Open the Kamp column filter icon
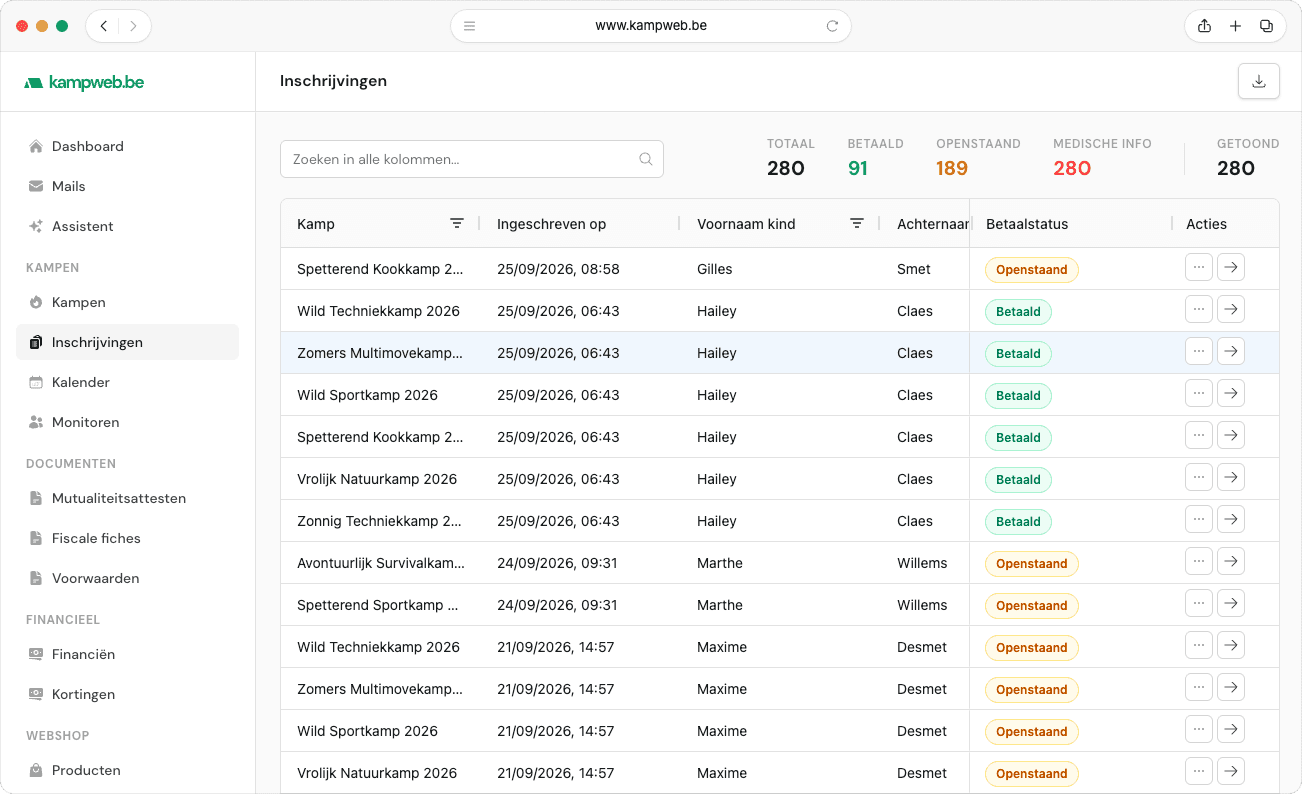The height and width of the screenshot is (794, 1302). pyautogui.click(x=457, y=224)
